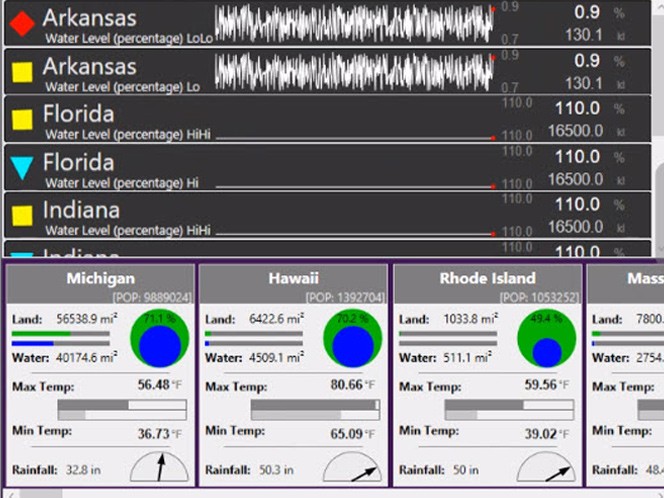The width and height of the screenshot is (664, 498).
Task: Click Michigan's land-water pie chart
Action: 159,340
